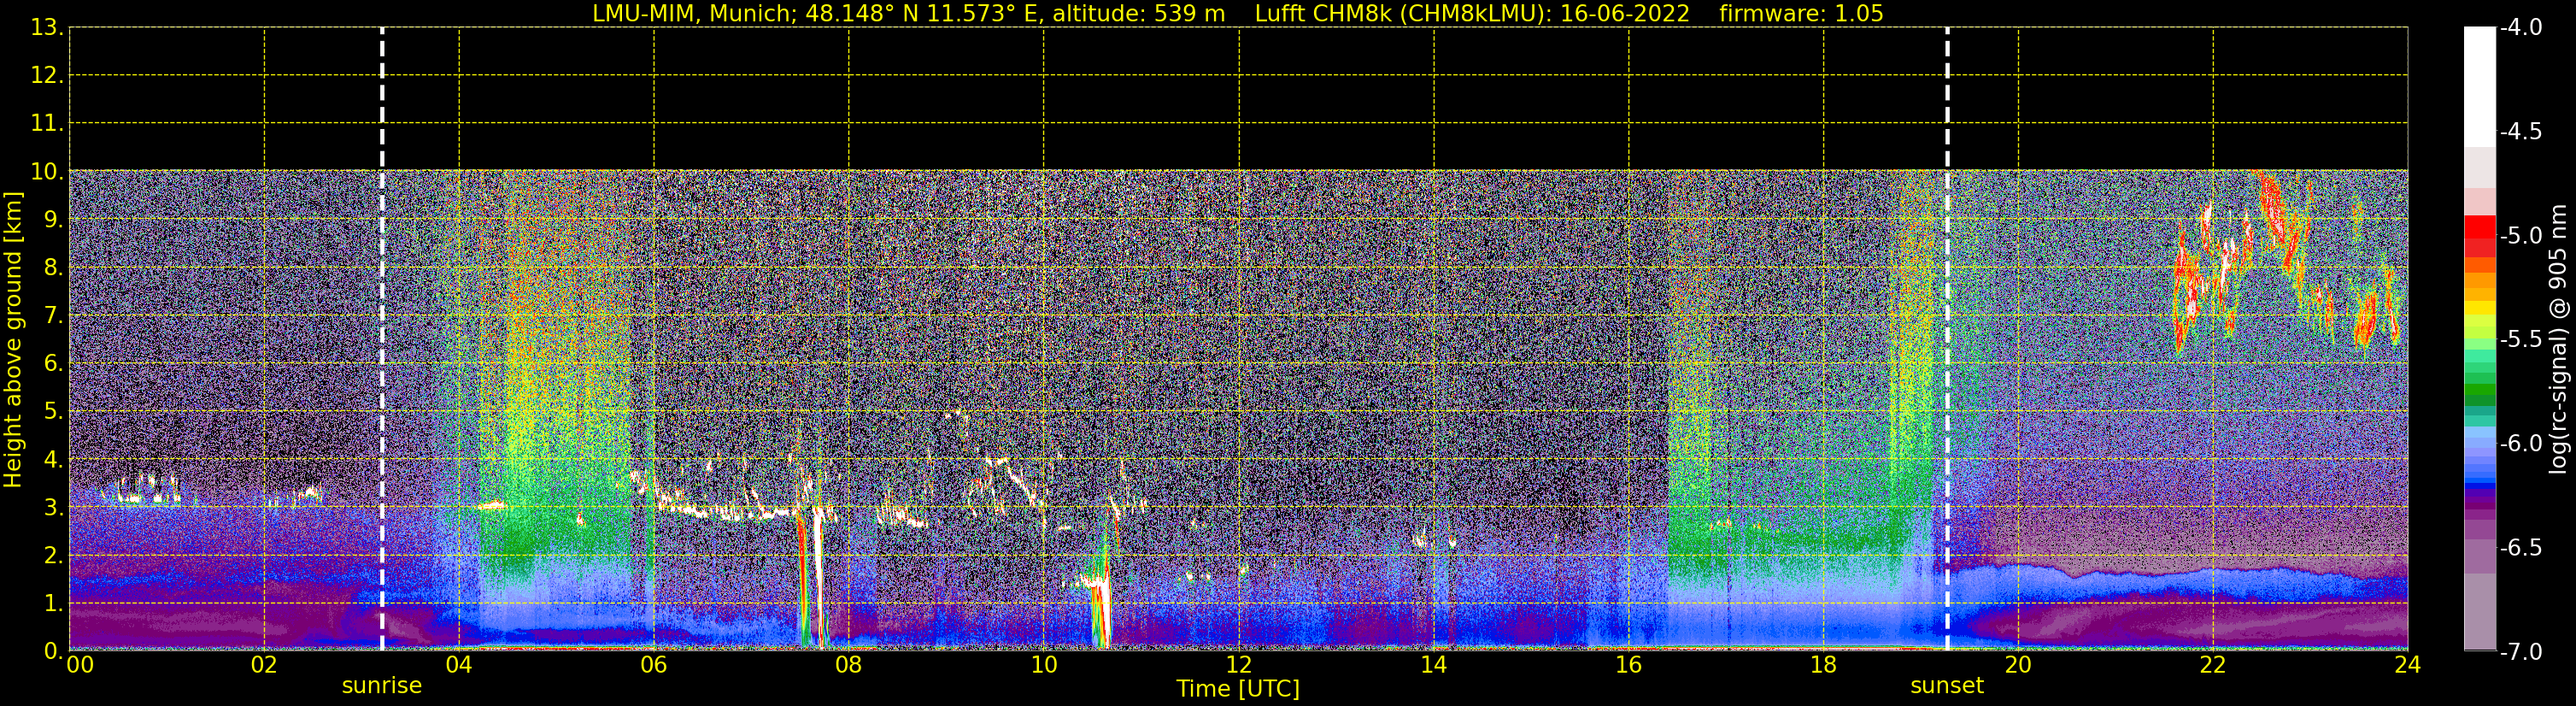Click the 'Time [UTC]' axis title

pos(1238,689)
